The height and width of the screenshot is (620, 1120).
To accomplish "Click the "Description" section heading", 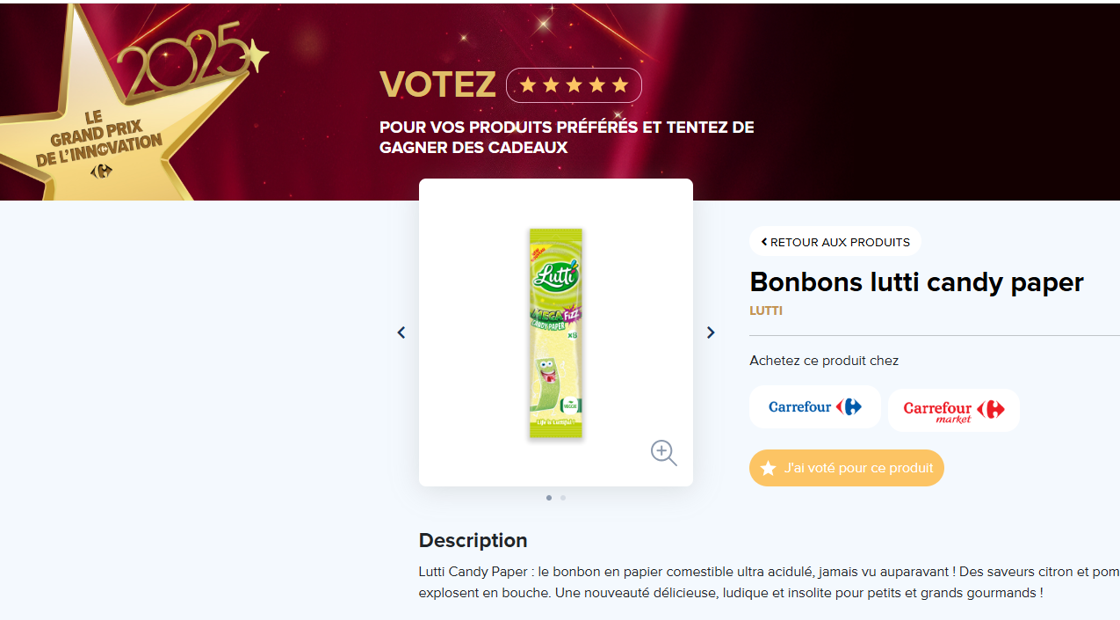I will pyautogui.click(x=473, y=540).
